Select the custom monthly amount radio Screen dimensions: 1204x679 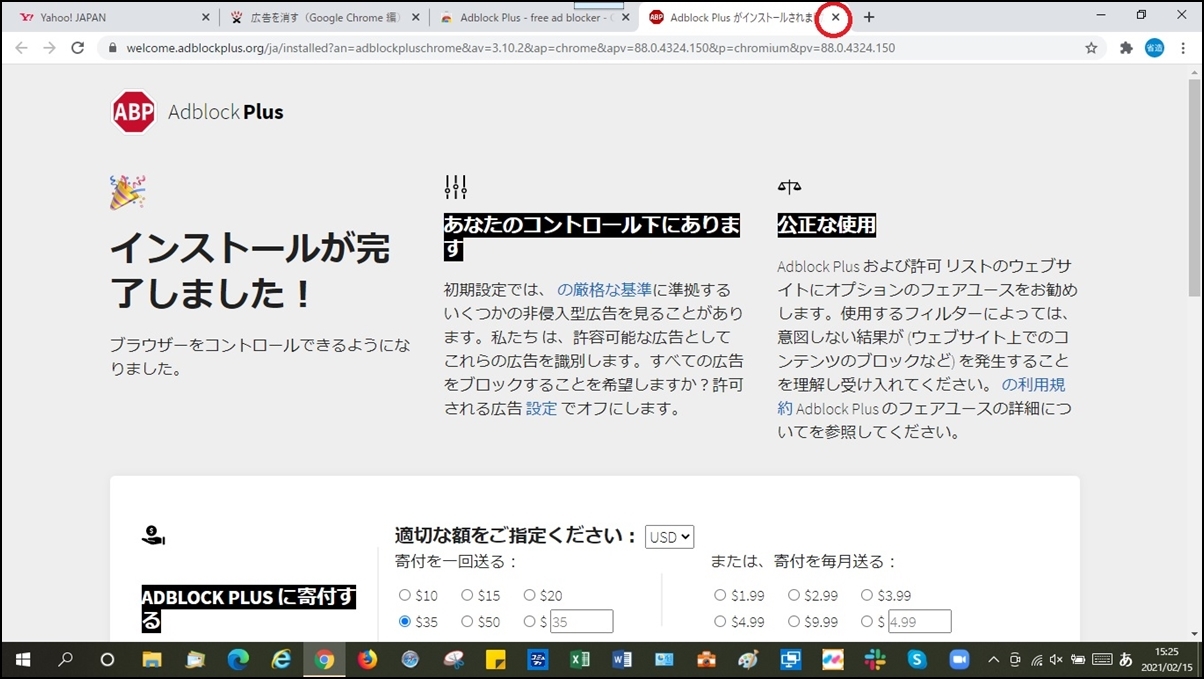(x=867, y=621)
